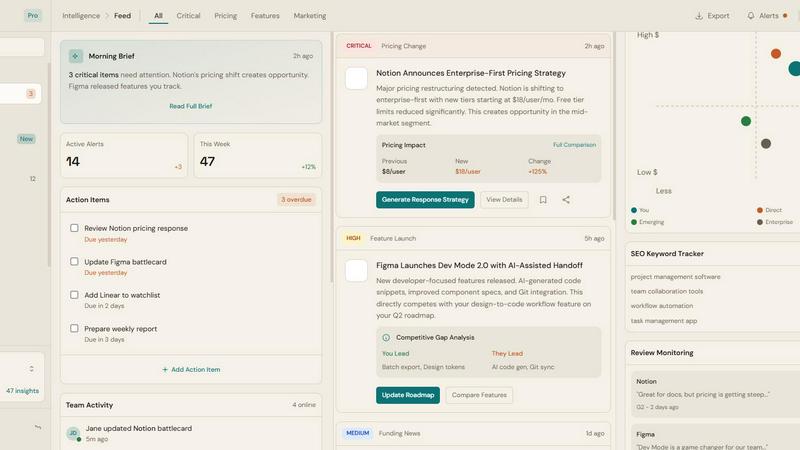Image resolution: width=800 pixels, height=450 pixels.
Task: Click the Competitive Gap Analysis info icon
Action: tap(387, 338)
